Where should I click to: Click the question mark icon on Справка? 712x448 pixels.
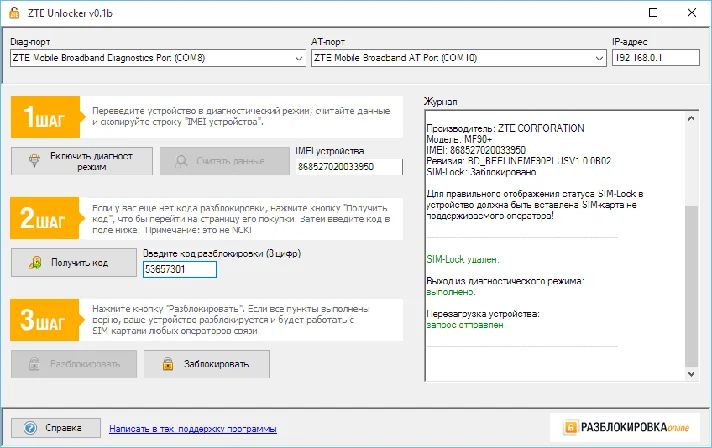30,428
